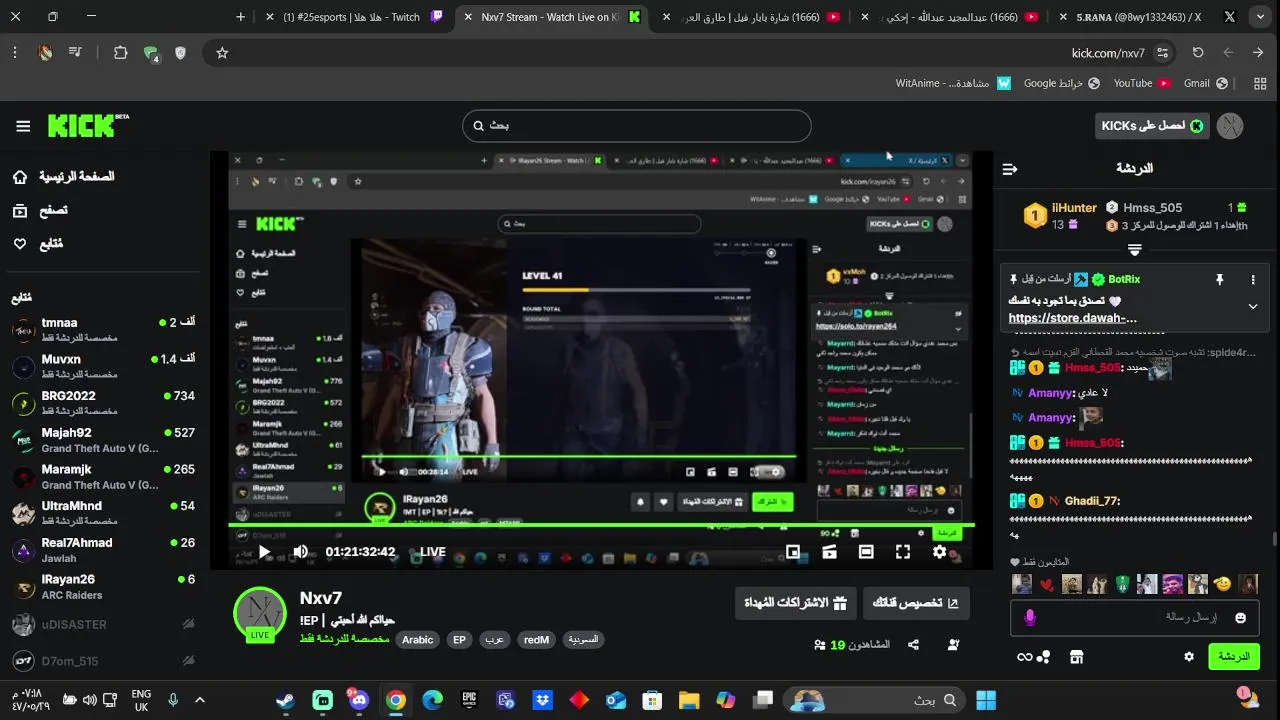This screenshot has width=1280, height=720.
Task: Open the shop icon below chat
Action: 1076,657
